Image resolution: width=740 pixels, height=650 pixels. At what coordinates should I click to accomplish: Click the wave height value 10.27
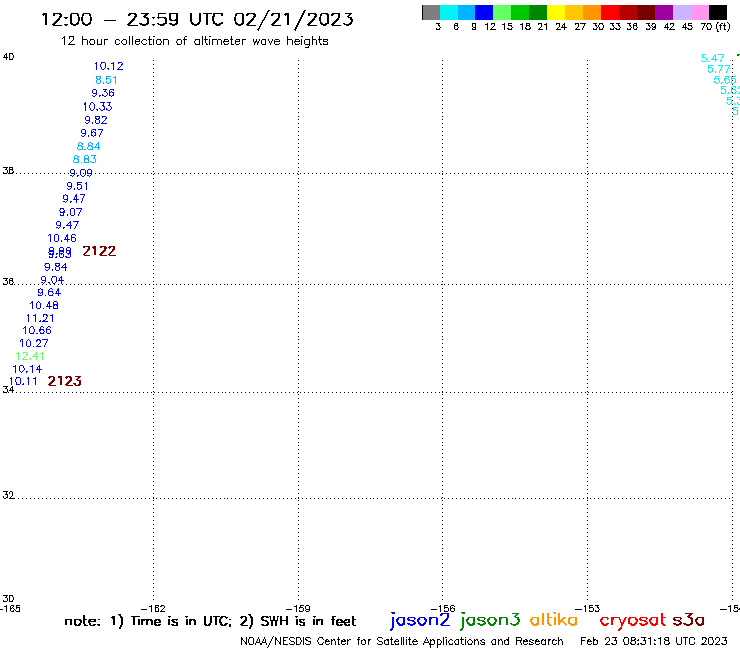(x=34, y=343)
